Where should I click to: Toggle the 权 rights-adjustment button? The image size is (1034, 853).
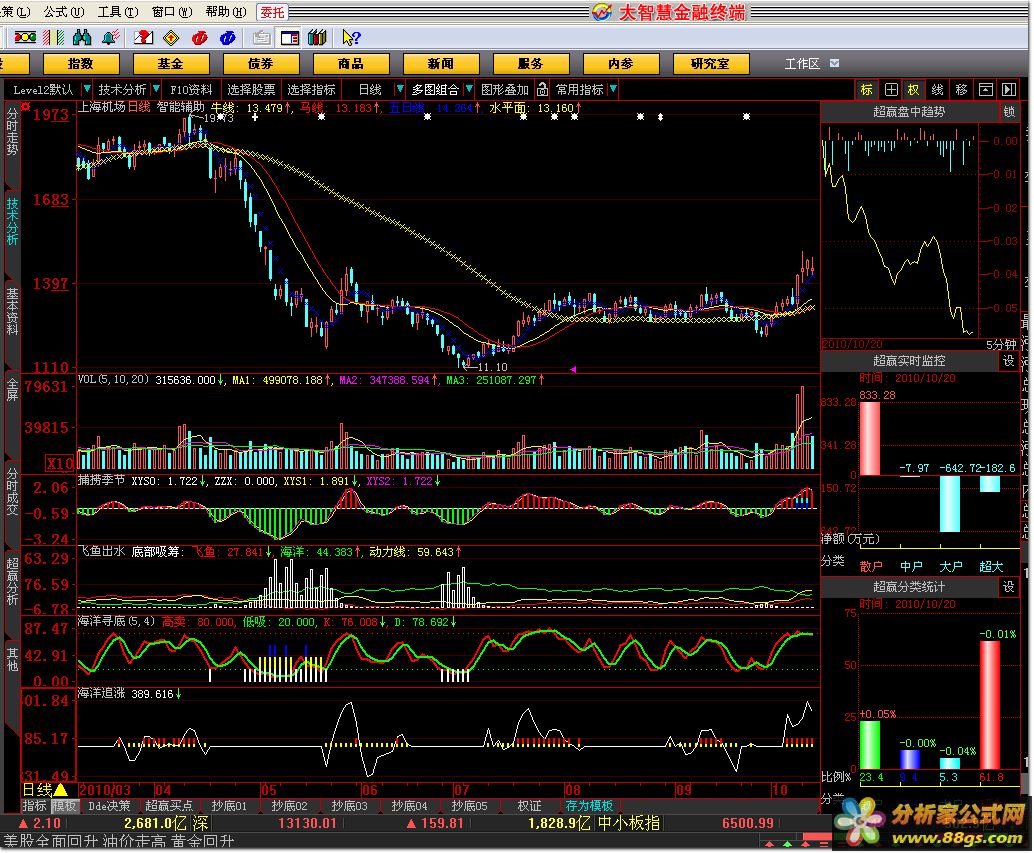tap(913, 90)
